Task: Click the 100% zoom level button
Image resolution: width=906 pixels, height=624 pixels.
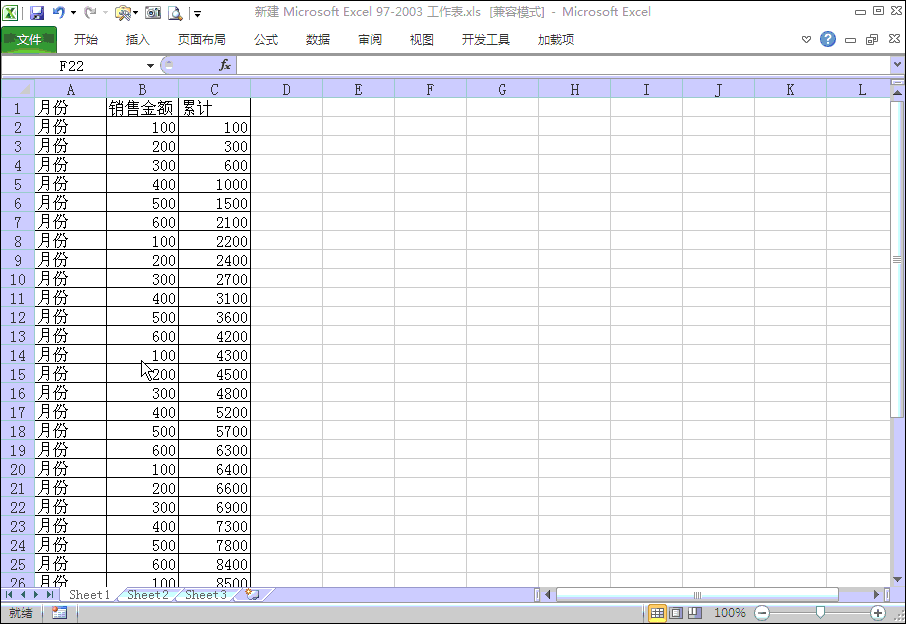Action: pos(730,613)
